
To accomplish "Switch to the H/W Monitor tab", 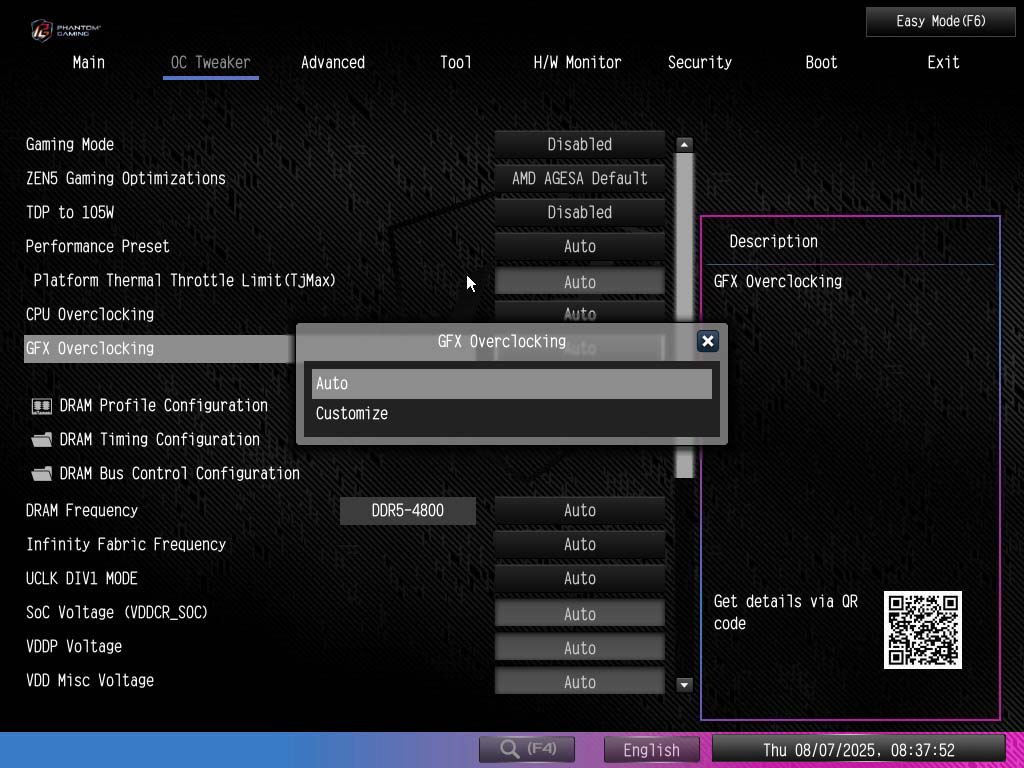I will tap(577, 62).
